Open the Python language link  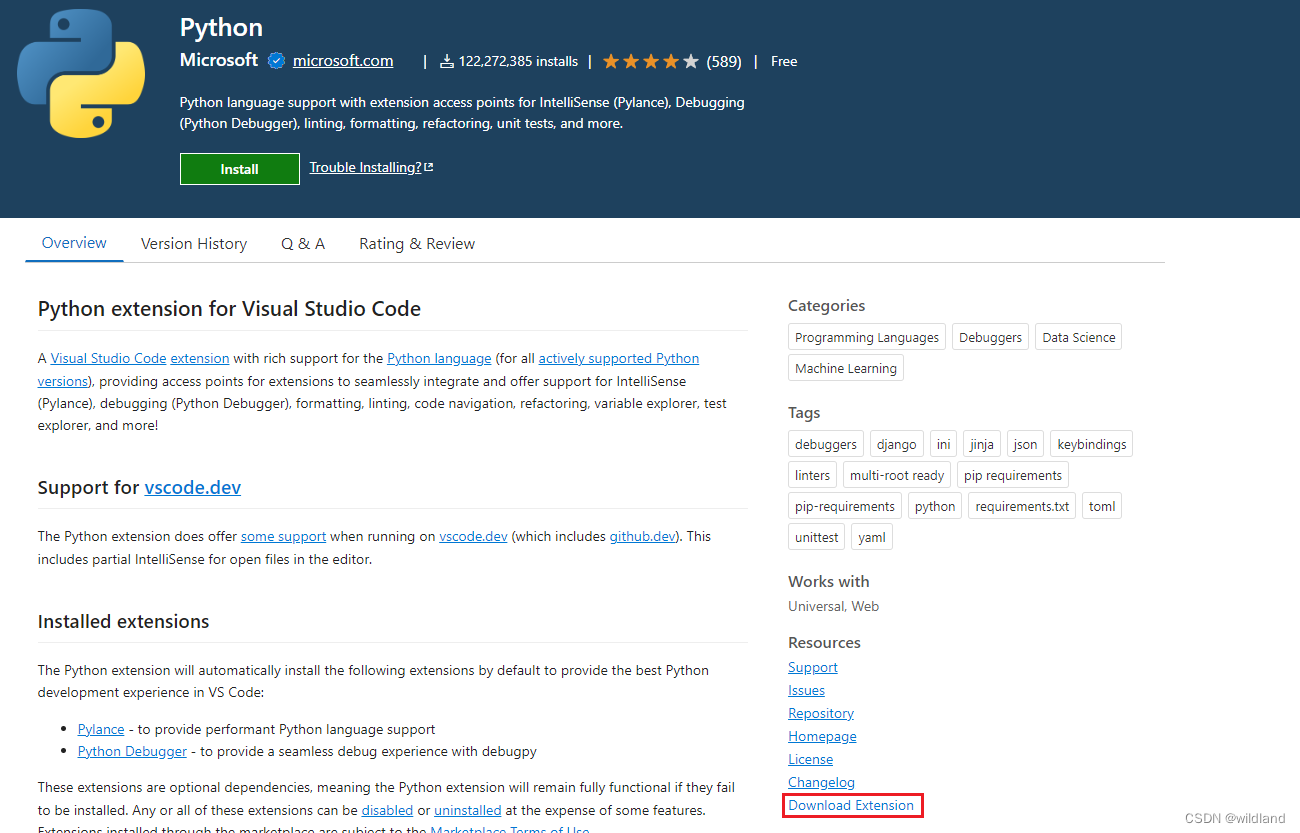pyautogui.click(x=439, y=358)
